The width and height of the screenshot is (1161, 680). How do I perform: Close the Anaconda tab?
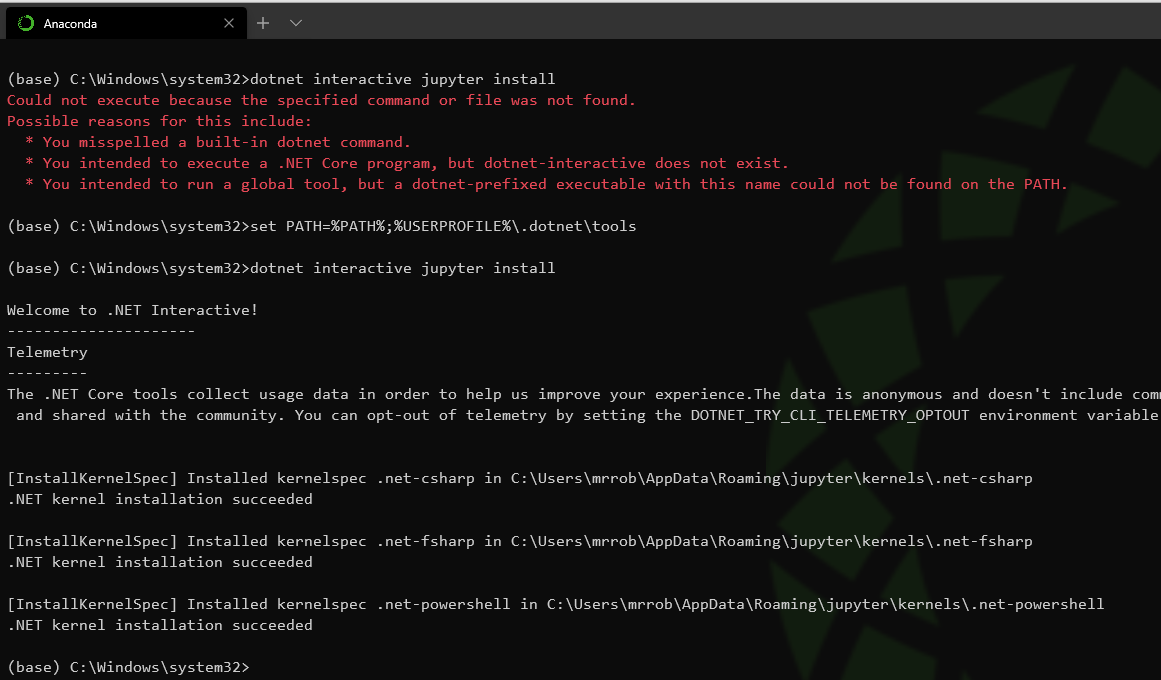pos(229,23)
